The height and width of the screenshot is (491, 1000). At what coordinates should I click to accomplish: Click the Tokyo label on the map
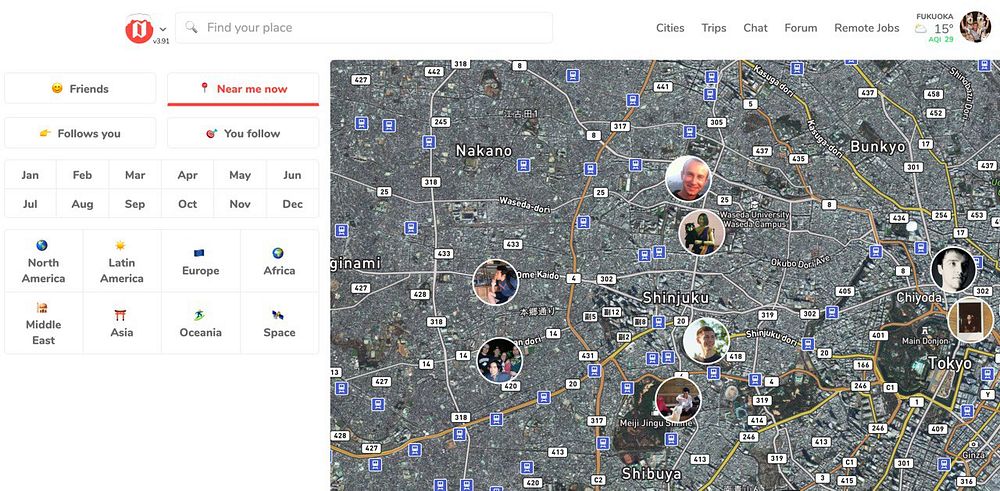(950, 363)
